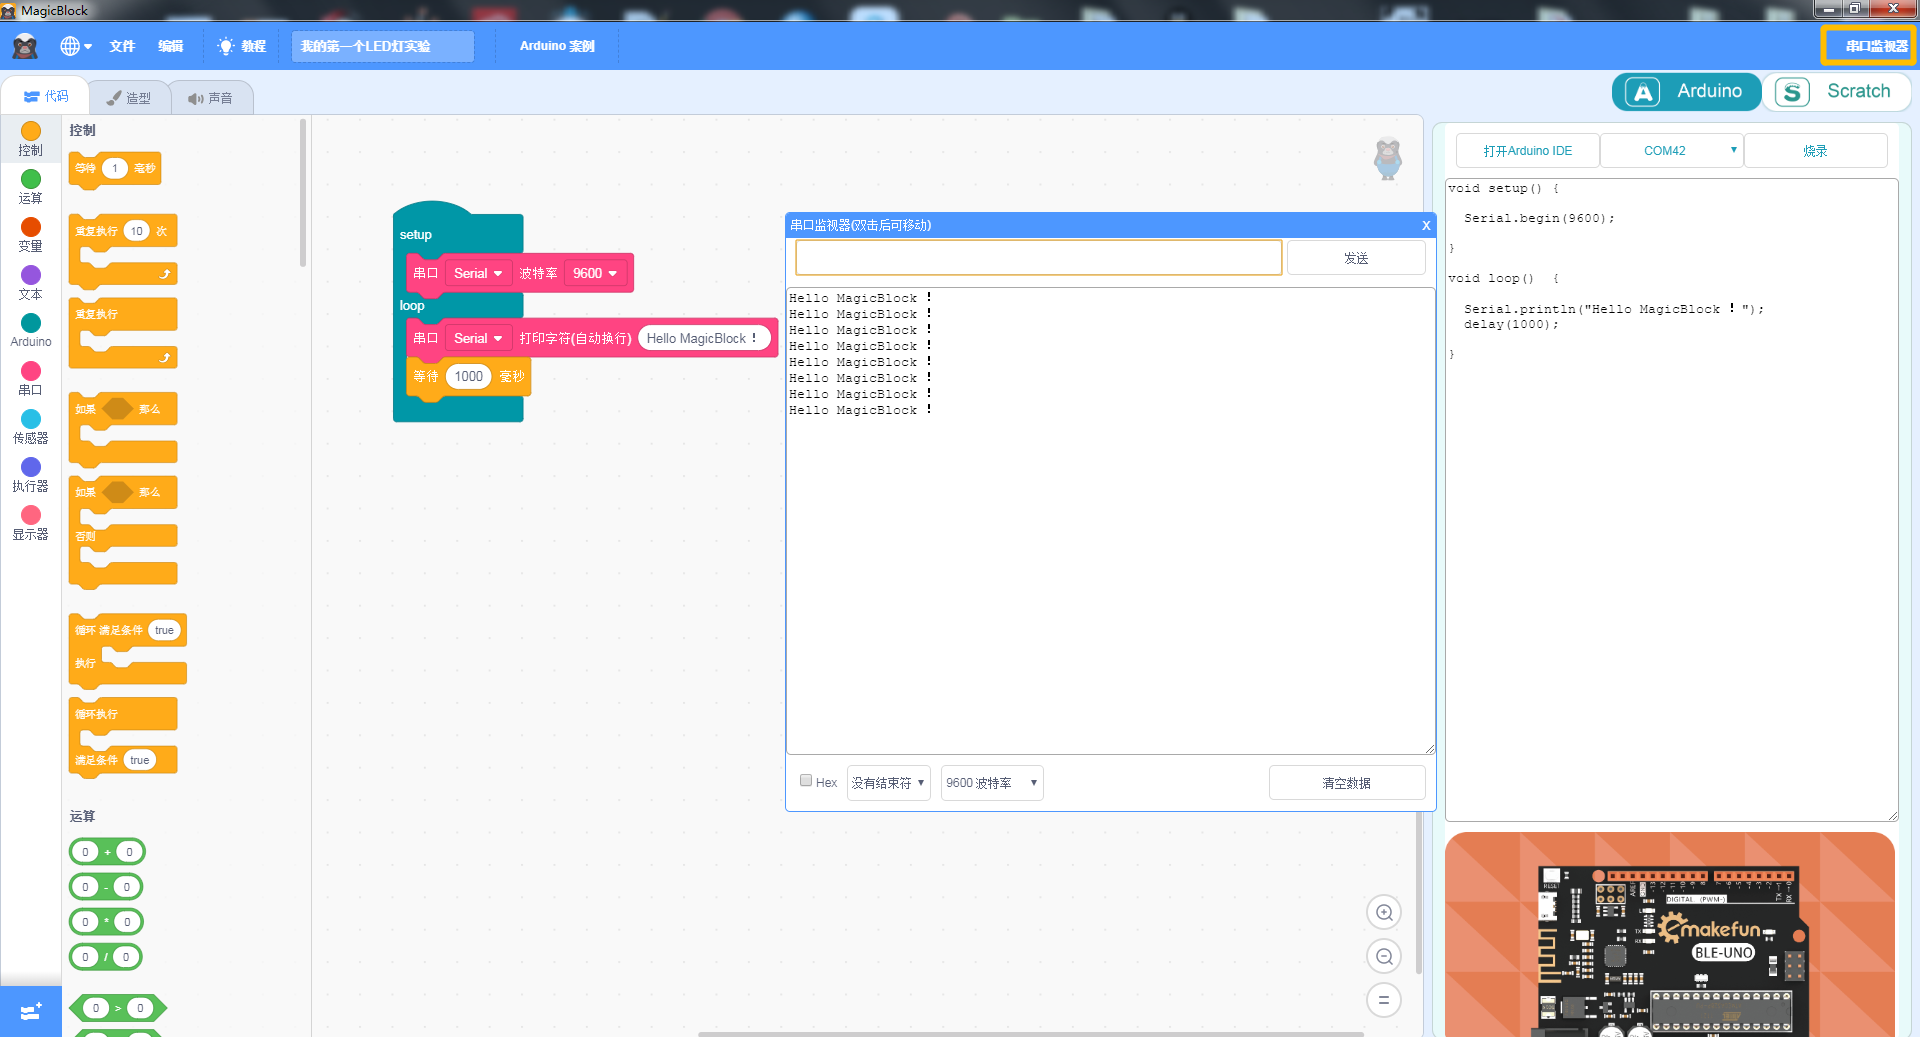Select the division operator block
Viewport: 1920px width, 1037px height.
pyautogui.click(x=105, y=957)
